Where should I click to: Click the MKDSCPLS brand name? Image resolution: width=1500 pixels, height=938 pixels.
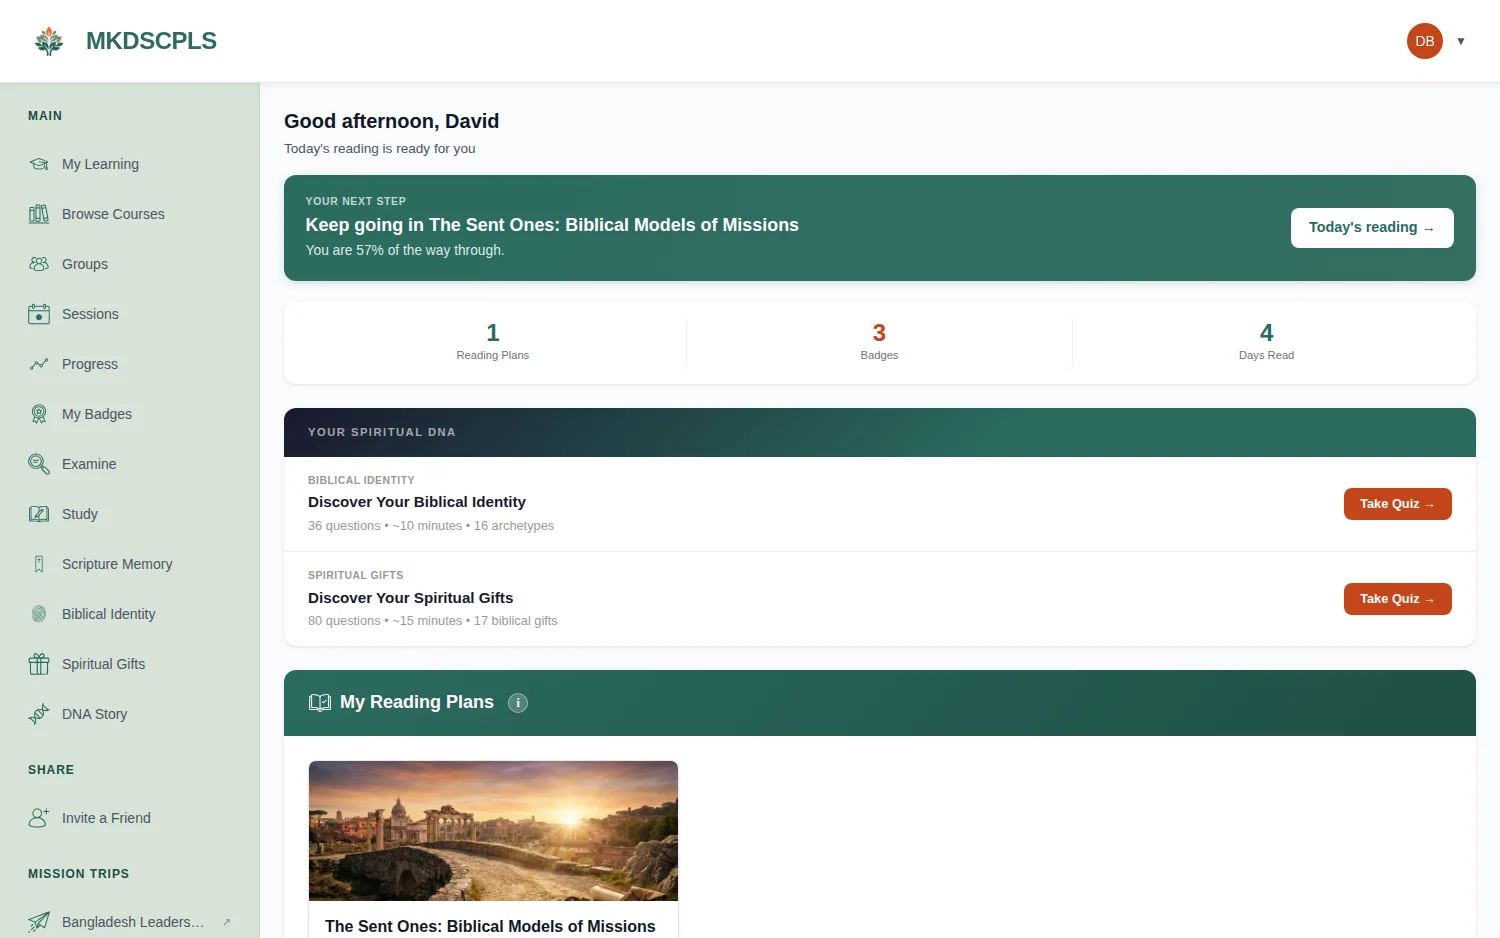pos(151,41)
